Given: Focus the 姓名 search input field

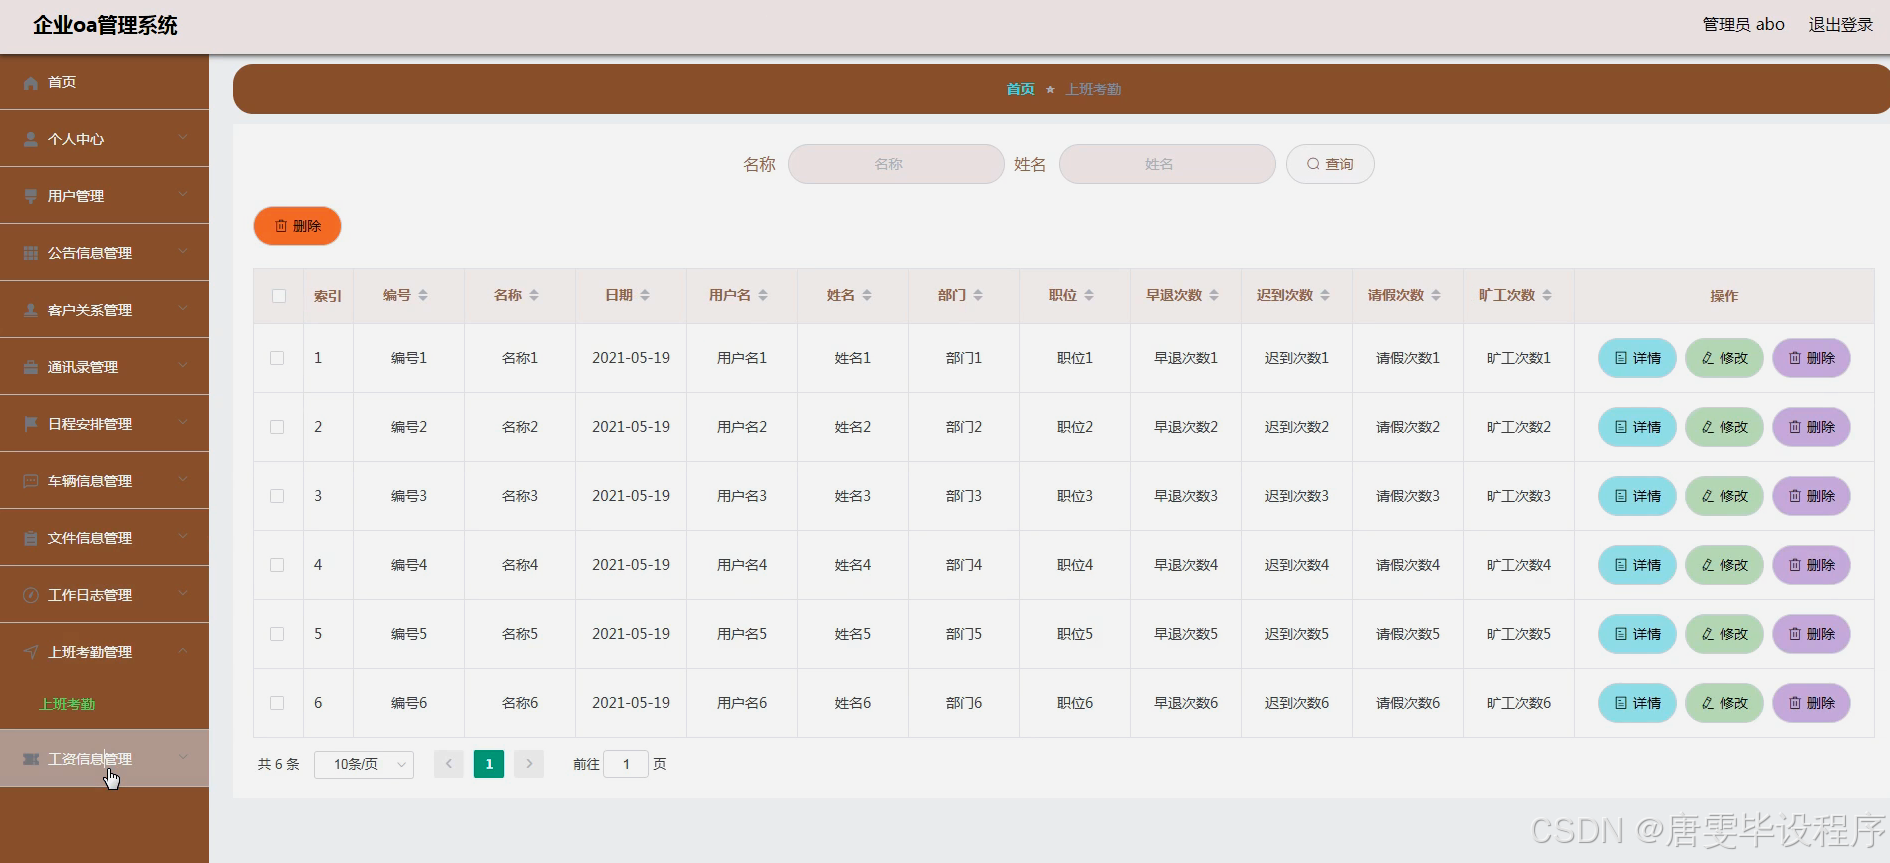Looking at the screenshot, I should [1167, 164].
